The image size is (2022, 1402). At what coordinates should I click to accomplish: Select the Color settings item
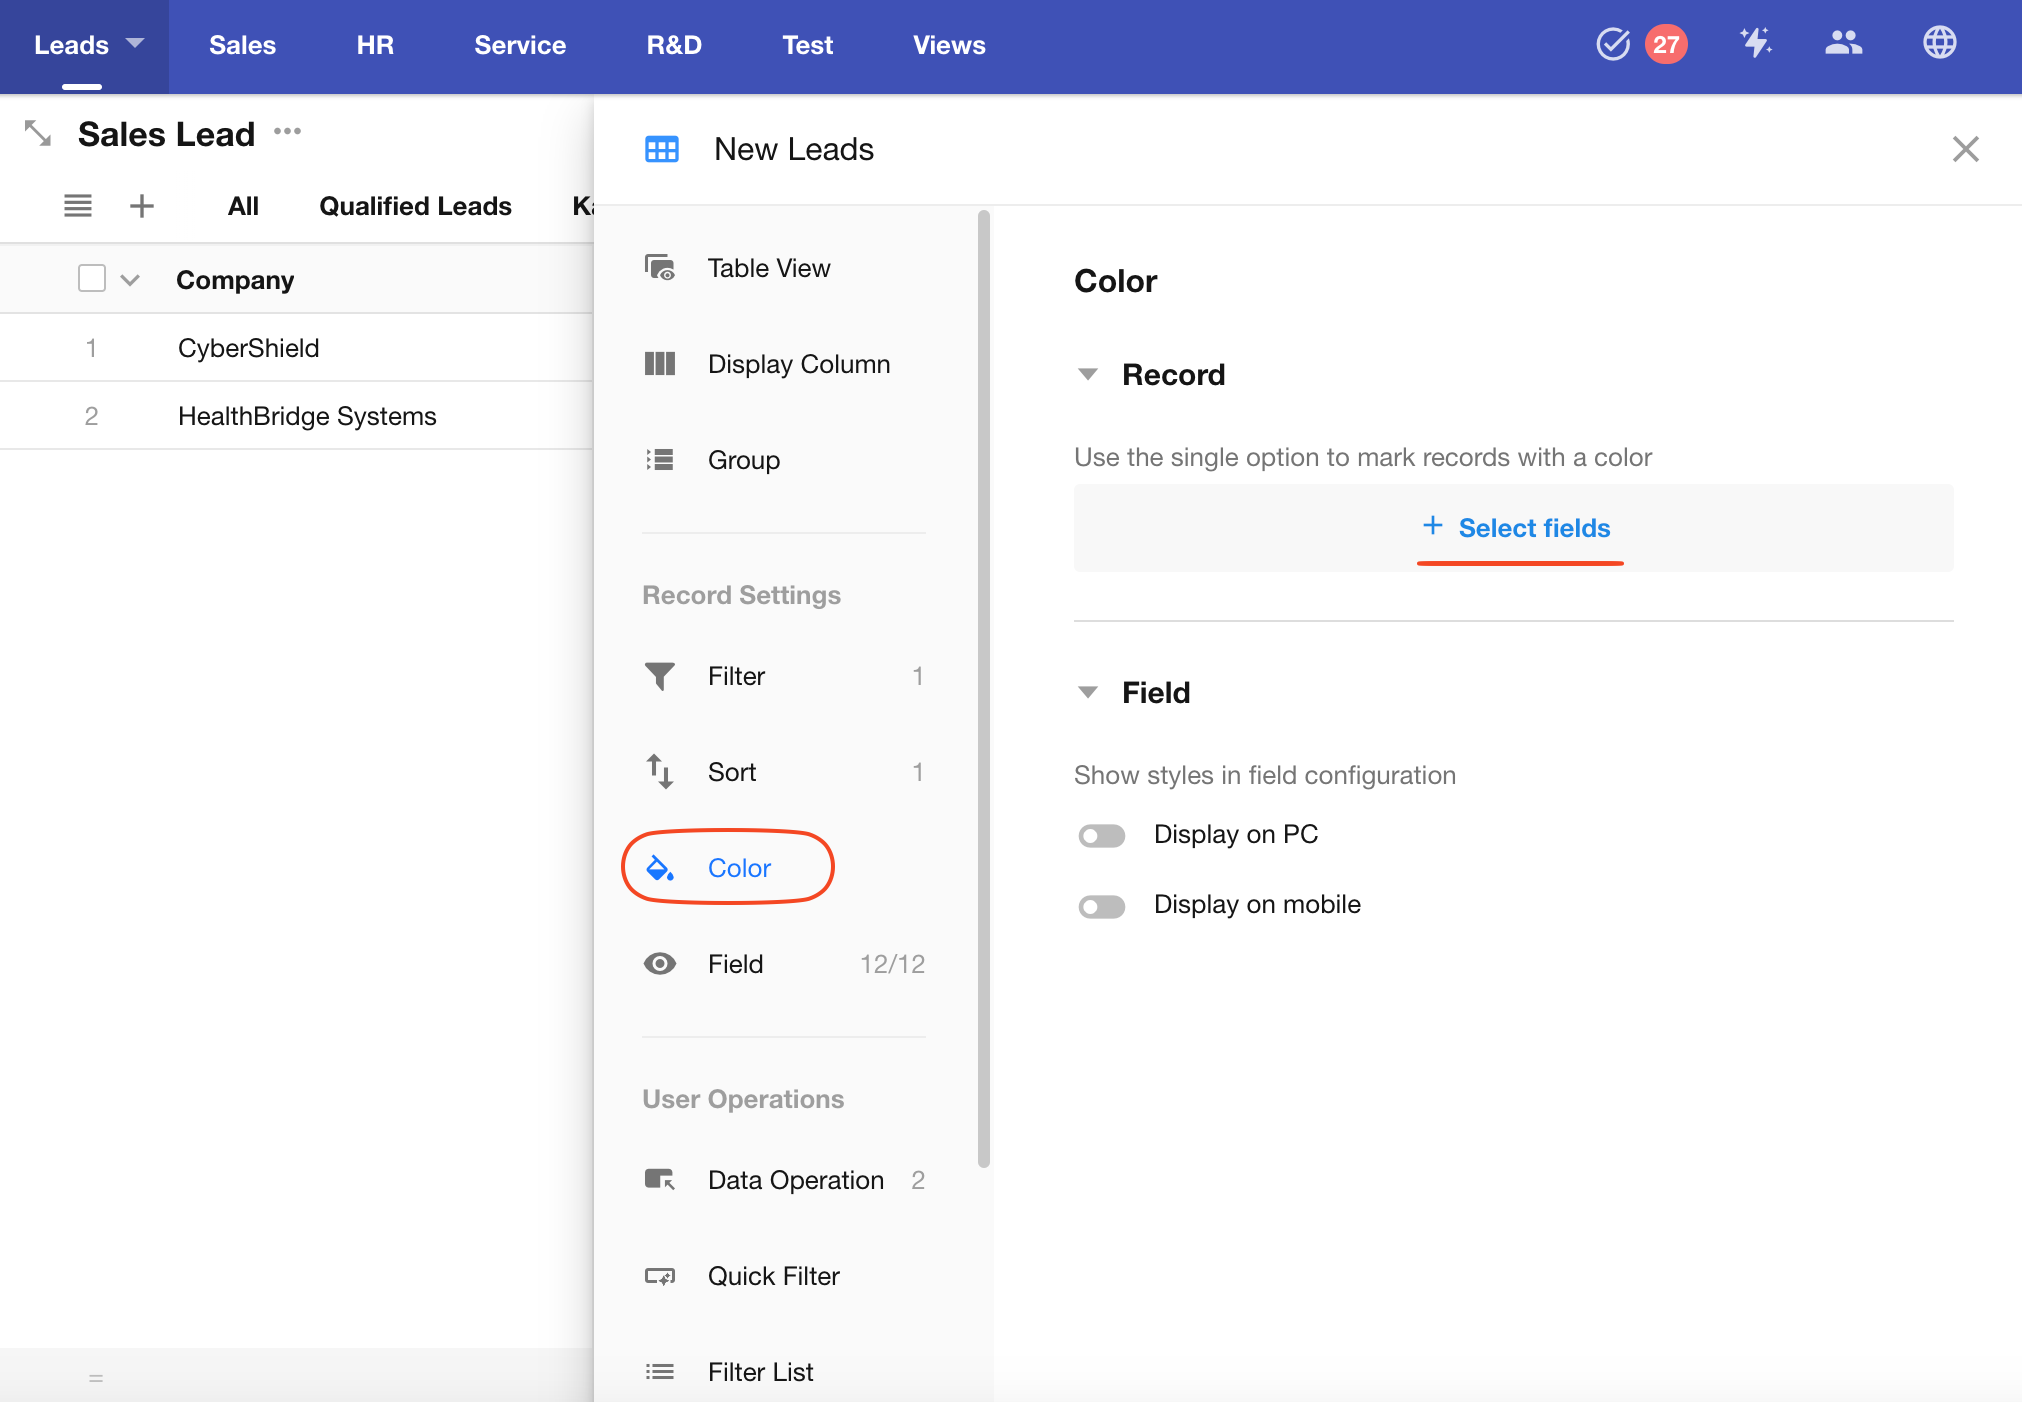(739, 868)
